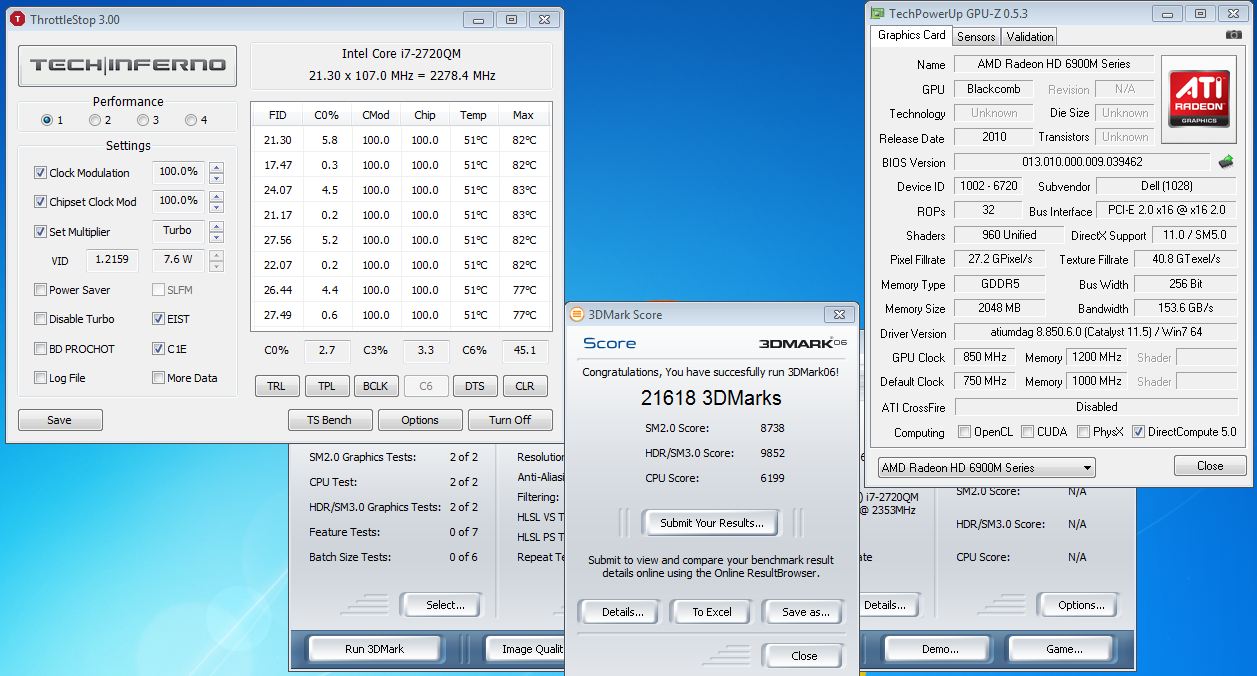Click the VID value field 1.2159
Viewport: 1257px width, 676px height.
pyautogui.click(x=112, y=260)
